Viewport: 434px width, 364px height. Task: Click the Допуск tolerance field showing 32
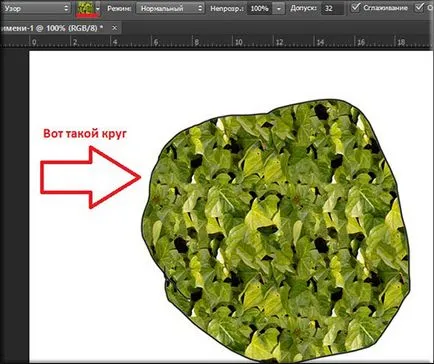point(333,8)
